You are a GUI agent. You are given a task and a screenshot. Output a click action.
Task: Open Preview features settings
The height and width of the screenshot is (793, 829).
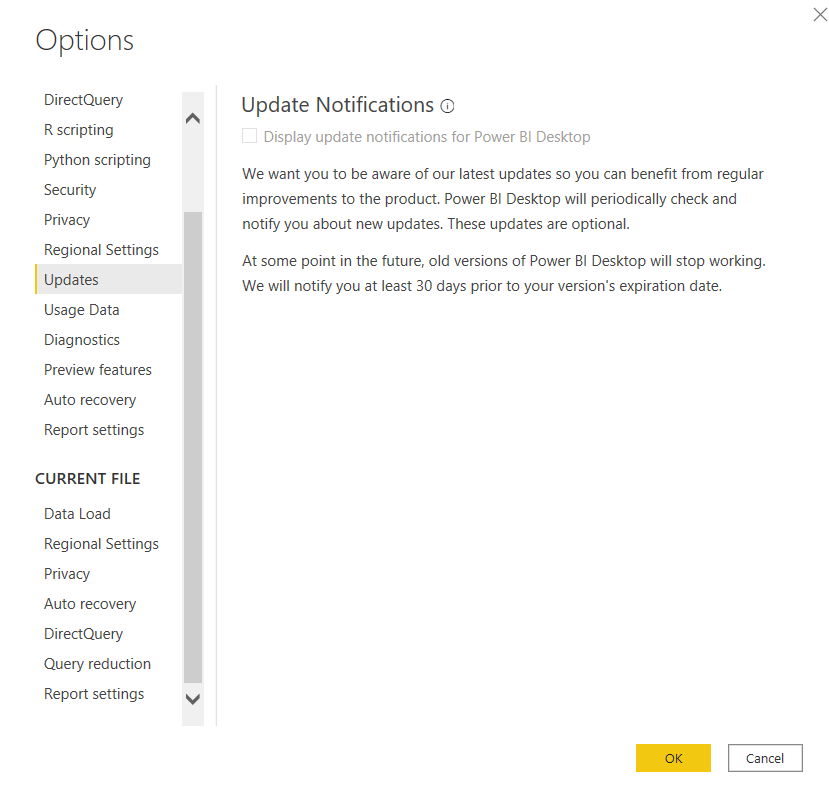pos(98,370)
